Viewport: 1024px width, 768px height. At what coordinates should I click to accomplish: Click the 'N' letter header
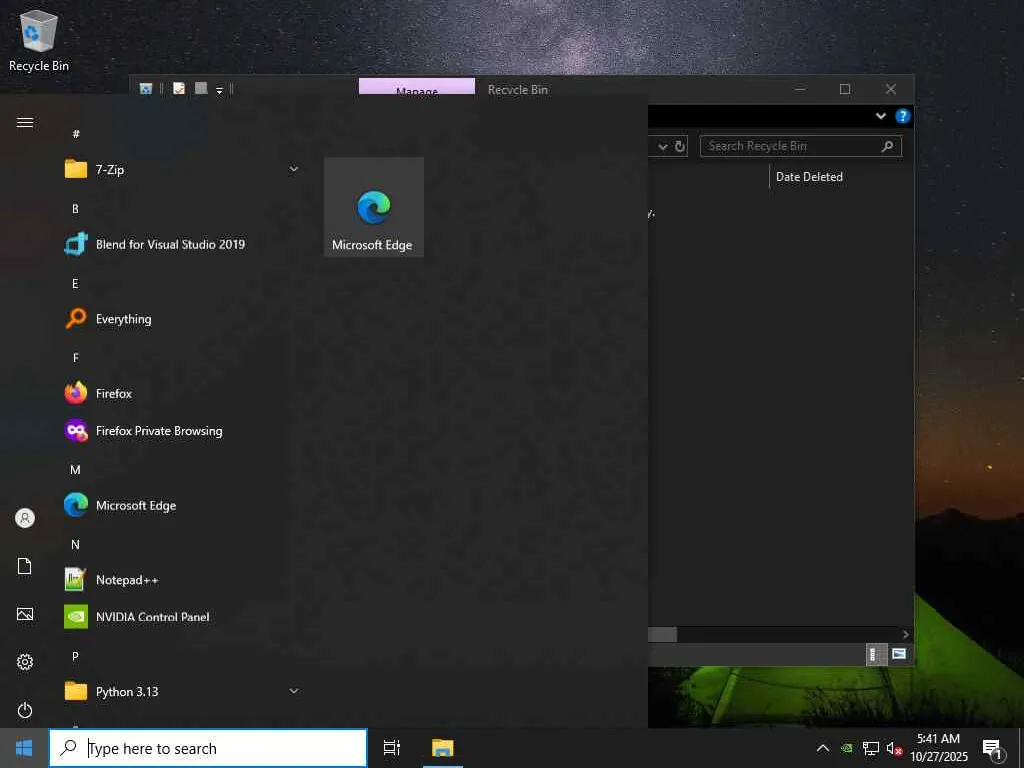click(75, 545)
